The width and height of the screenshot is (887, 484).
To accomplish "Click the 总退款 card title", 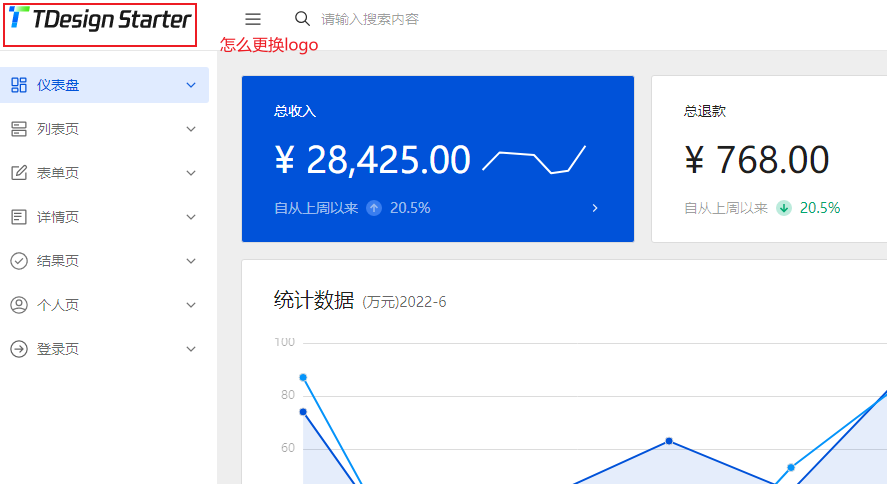I will coord(705,111).
